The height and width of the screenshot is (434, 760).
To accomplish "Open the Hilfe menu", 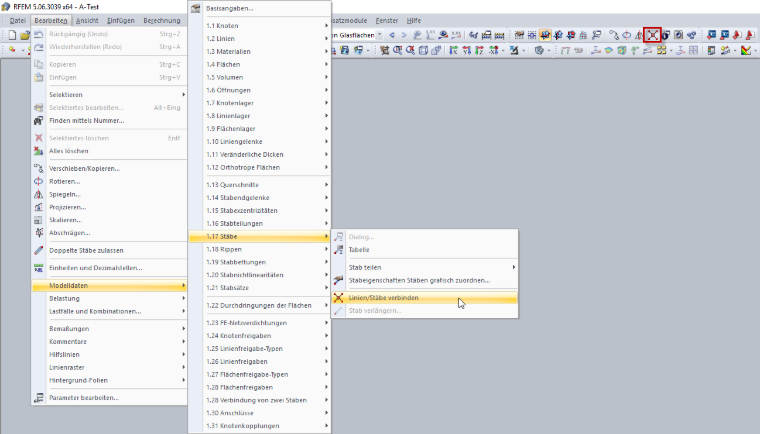I will [413, 20].
